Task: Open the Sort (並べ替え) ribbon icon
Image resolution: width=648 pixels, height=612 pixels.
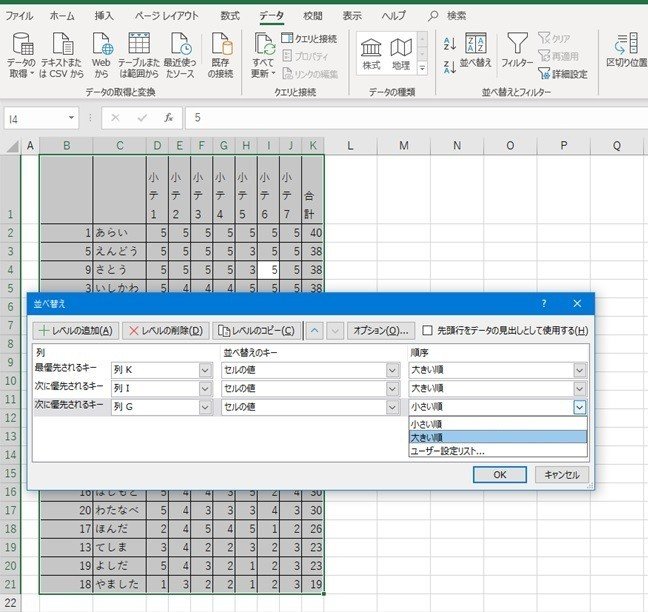Action: [476, 50]
